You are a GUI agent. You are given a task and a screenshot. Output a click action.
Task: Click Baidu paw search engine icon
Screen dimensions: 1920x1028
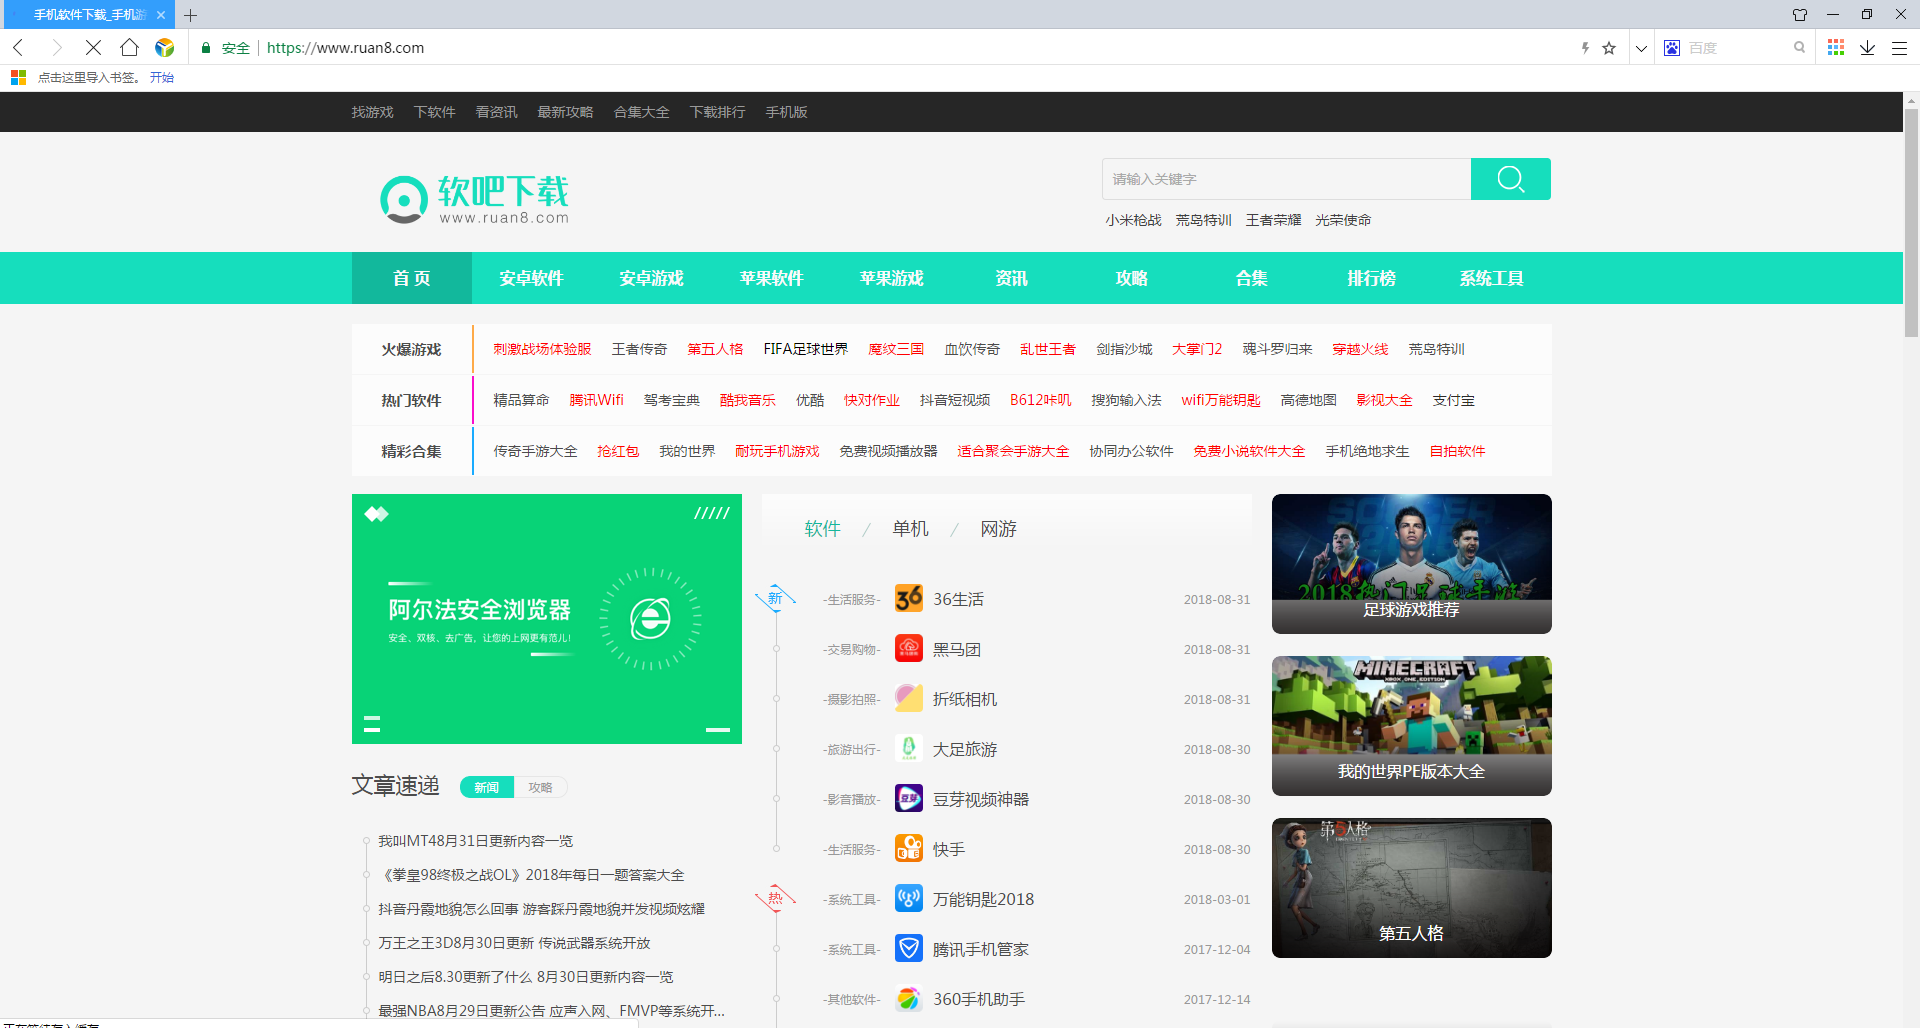(1672, 48)
